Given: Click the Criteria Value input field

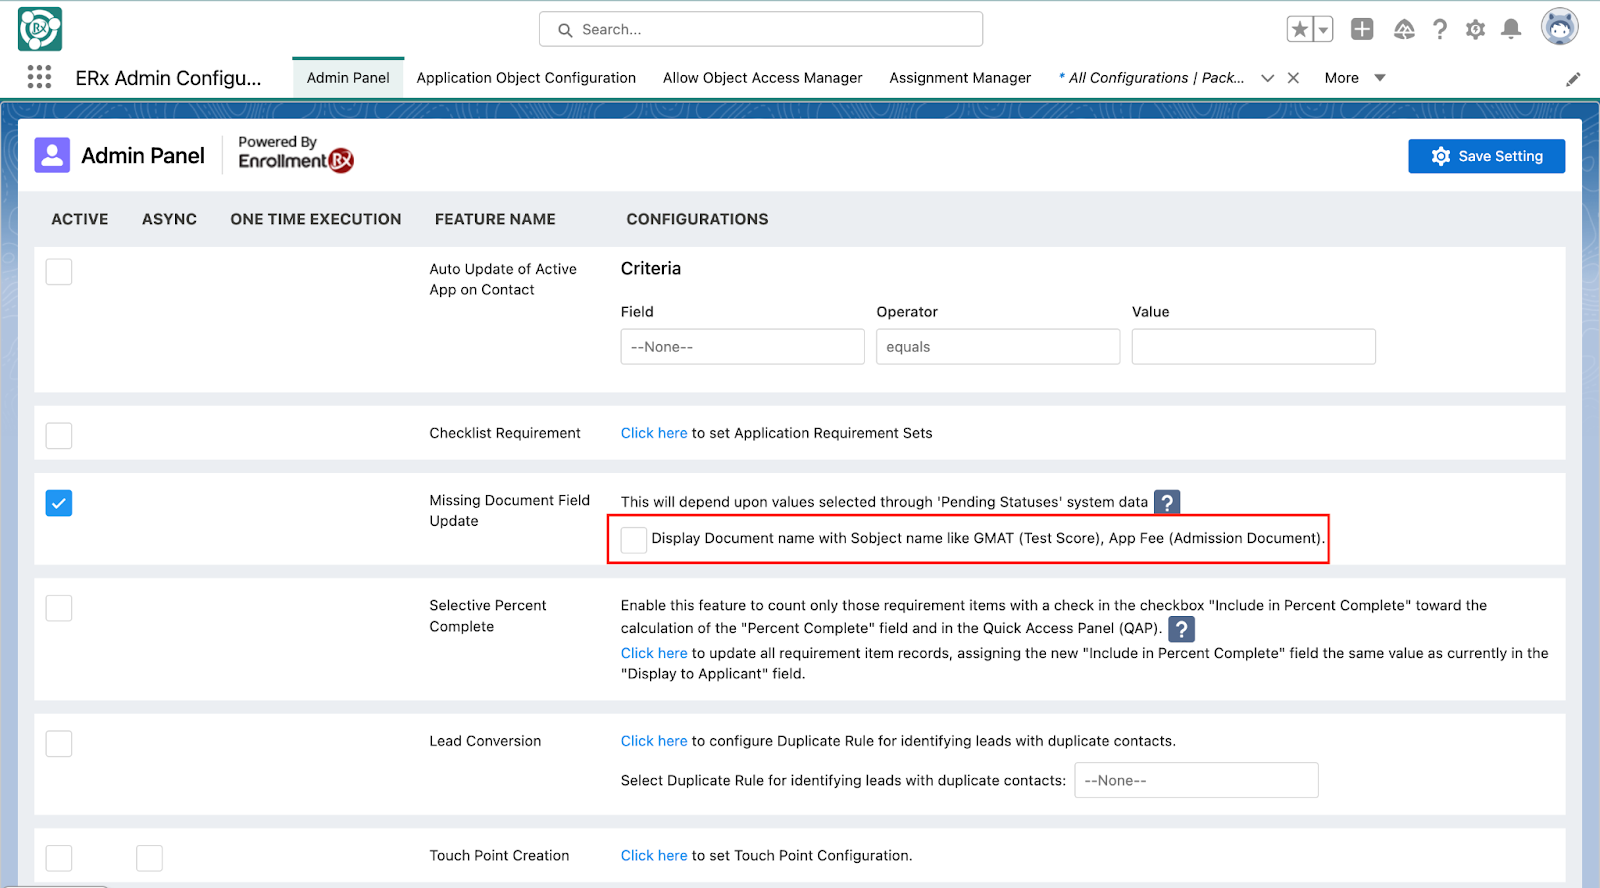Looking at the screenshot, I should tap(1253, 347).
